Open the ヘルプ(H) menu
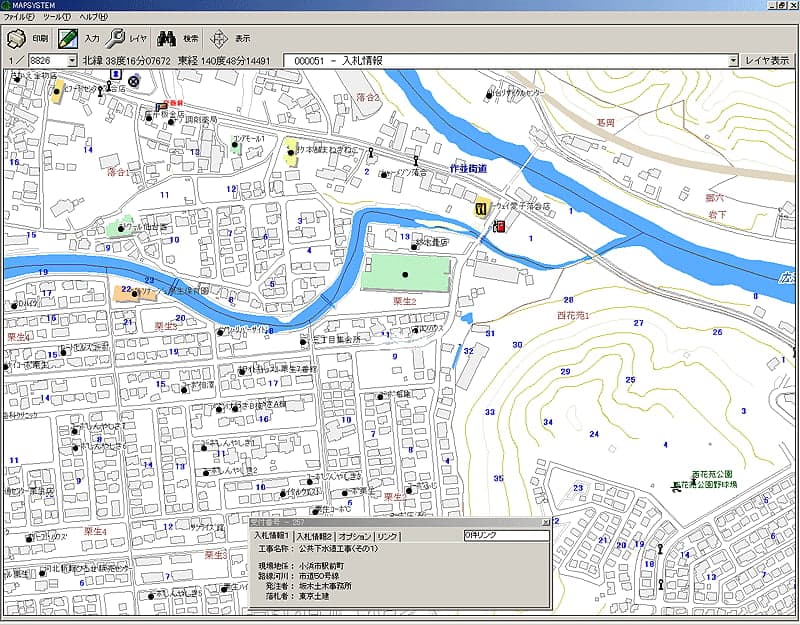 [x=93, y=17]
